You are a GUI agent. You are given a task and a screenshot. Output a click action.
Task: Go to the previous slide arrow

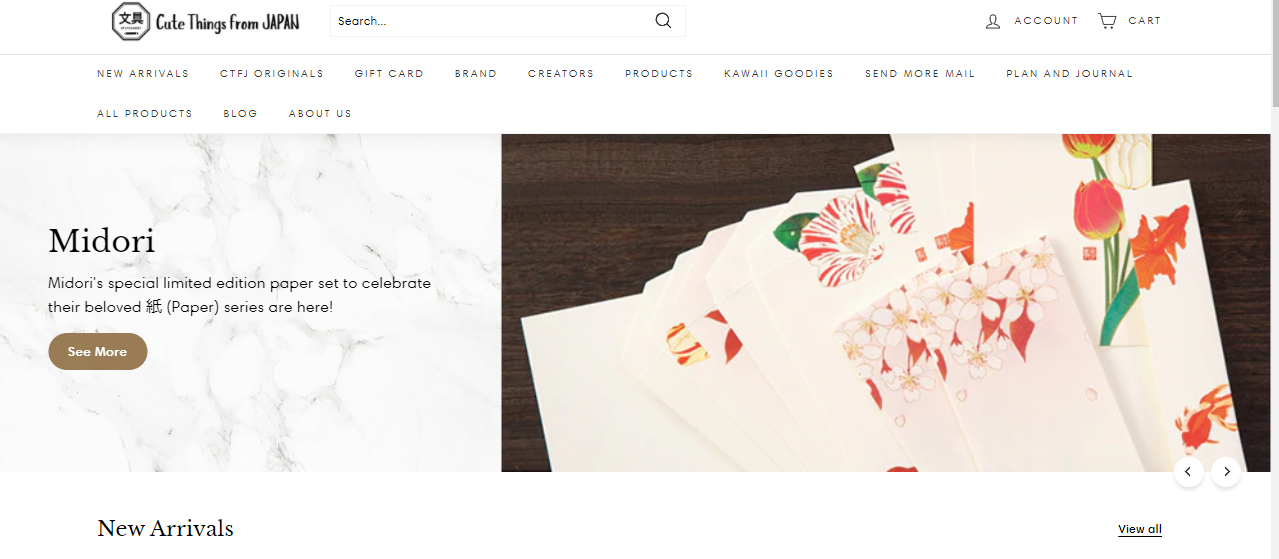point(1189,472)
